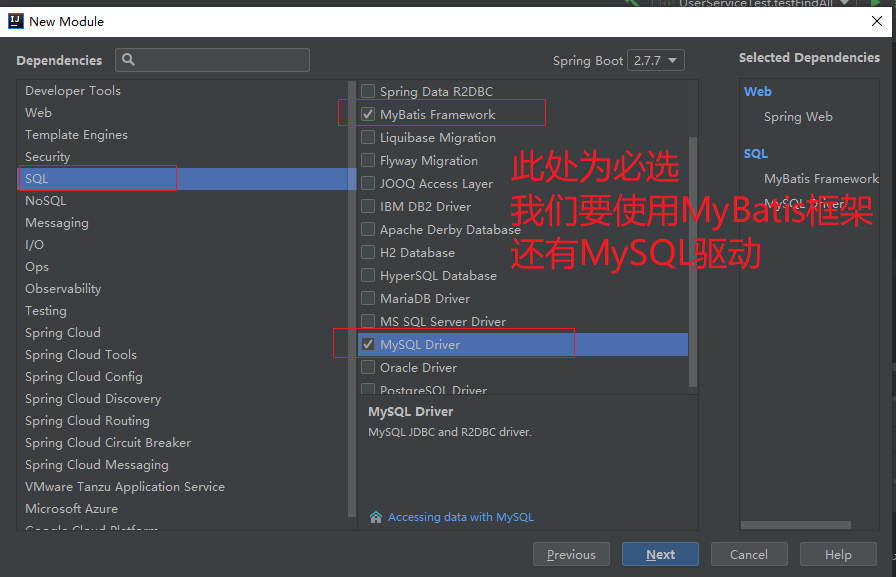Uncheck the MyBatis Framework checkbox
896x577 pixels.
coord(368,115)
